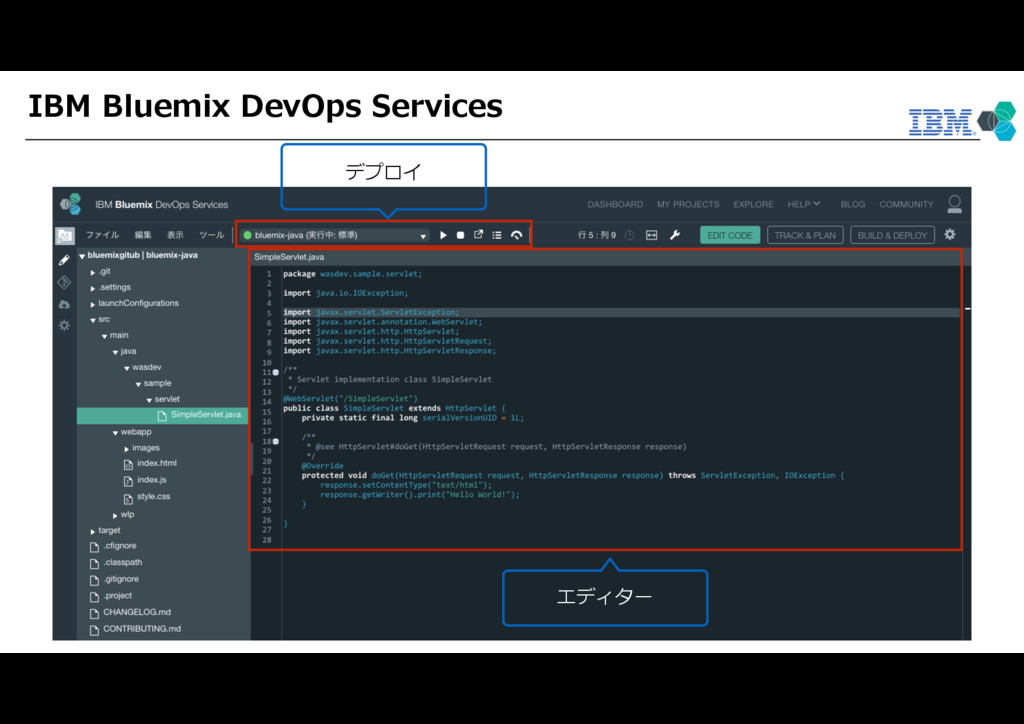Open the BLOG link
This screenshot has width=1024, height=724.
(x=853, y=204)
